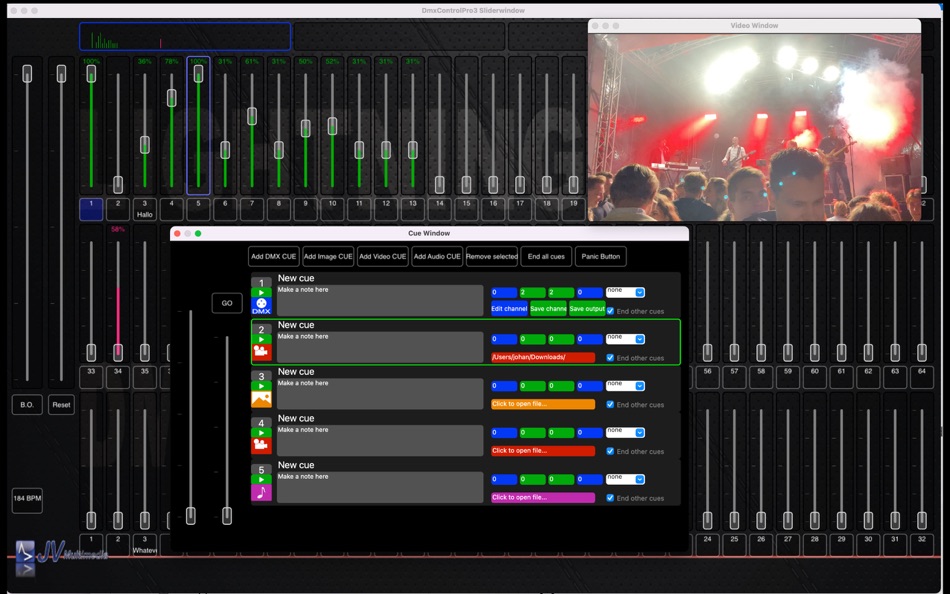Select cue number 3 label
This screenshot has width=950, height=594.
click(261, 376)
